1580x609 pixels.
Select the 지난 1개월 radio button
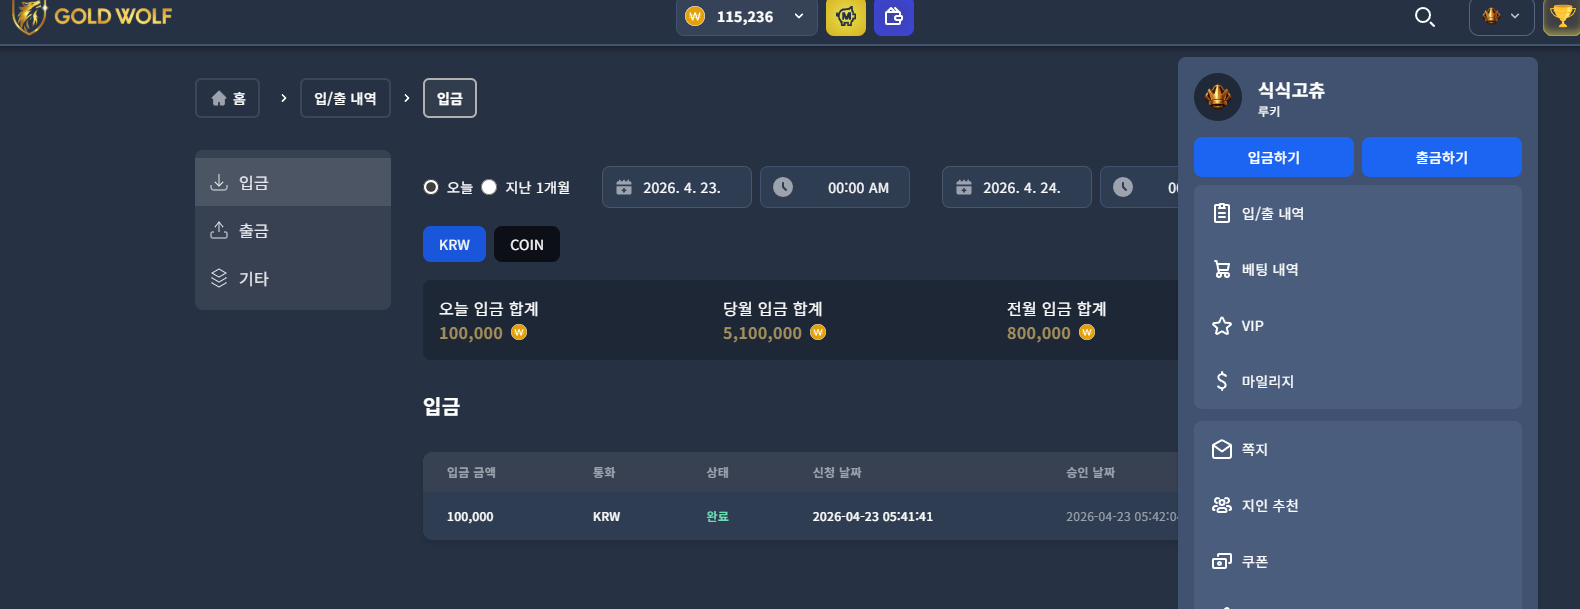[489, 187]
